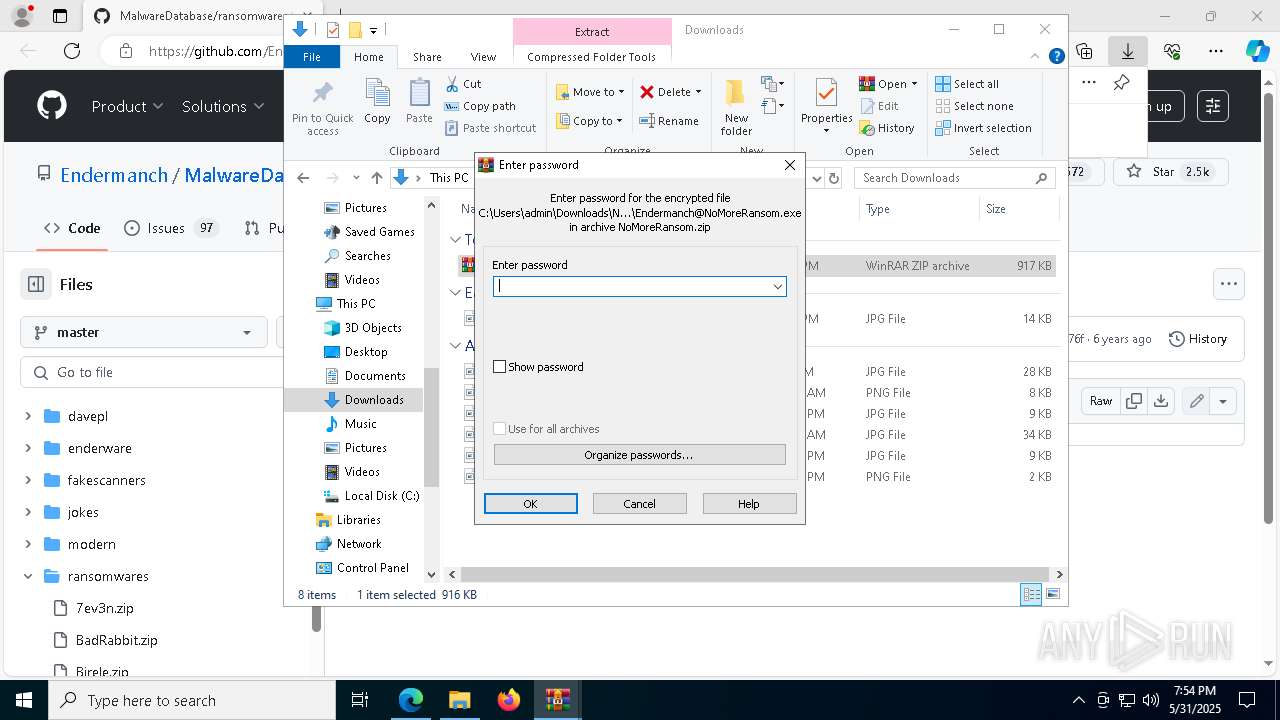The image size is (1280, 720).
Task: Switch to the Share ribbon tab
Action: (427, 57)
